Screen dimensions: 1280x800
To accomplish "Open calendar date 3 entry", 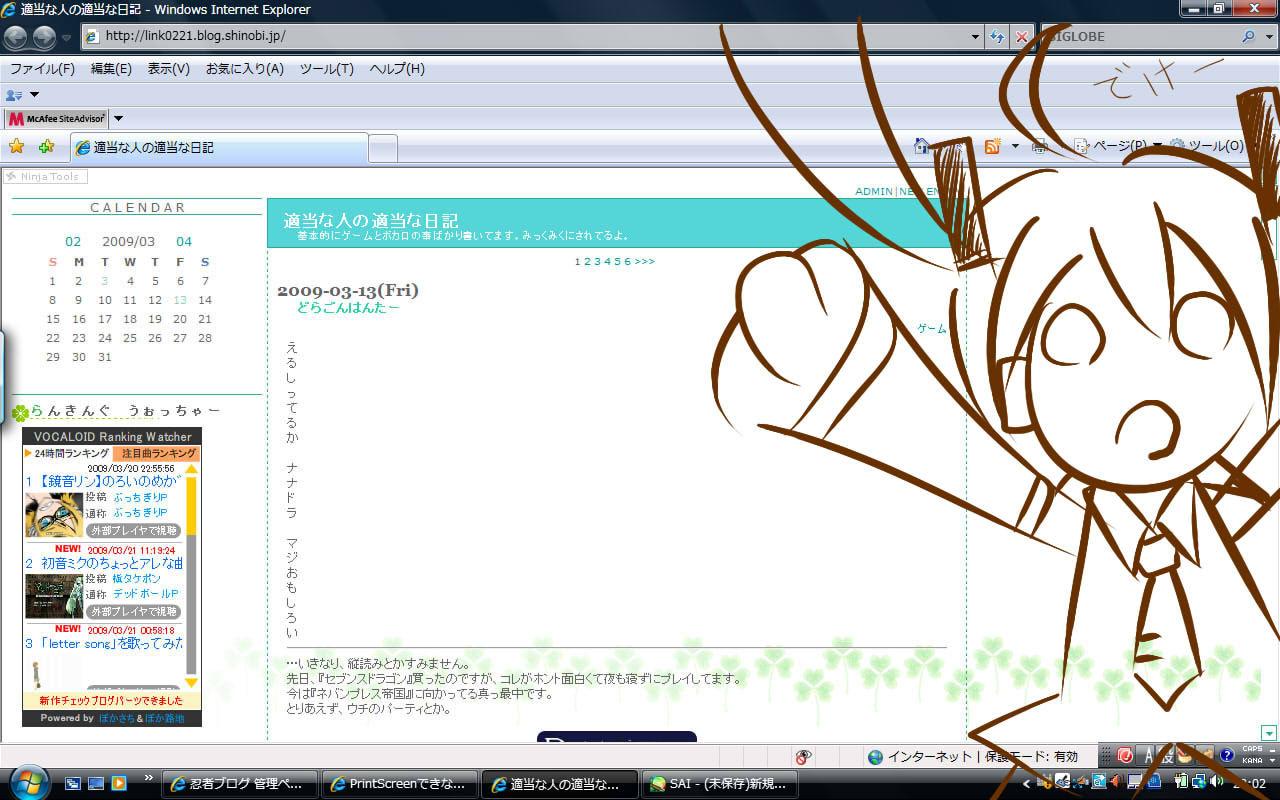I will tap(104, 281).
